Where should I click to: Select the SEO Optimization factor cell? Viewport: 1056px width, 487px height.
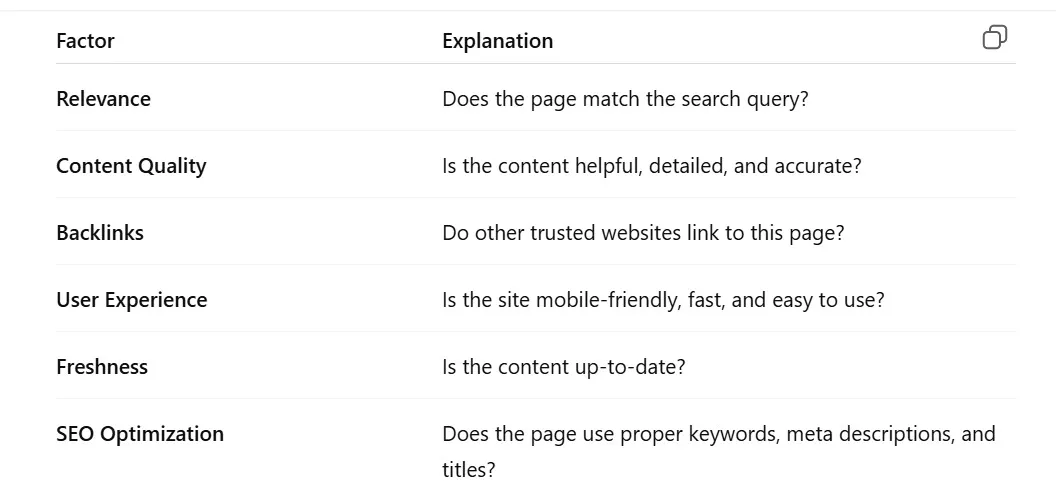point(140,434)
